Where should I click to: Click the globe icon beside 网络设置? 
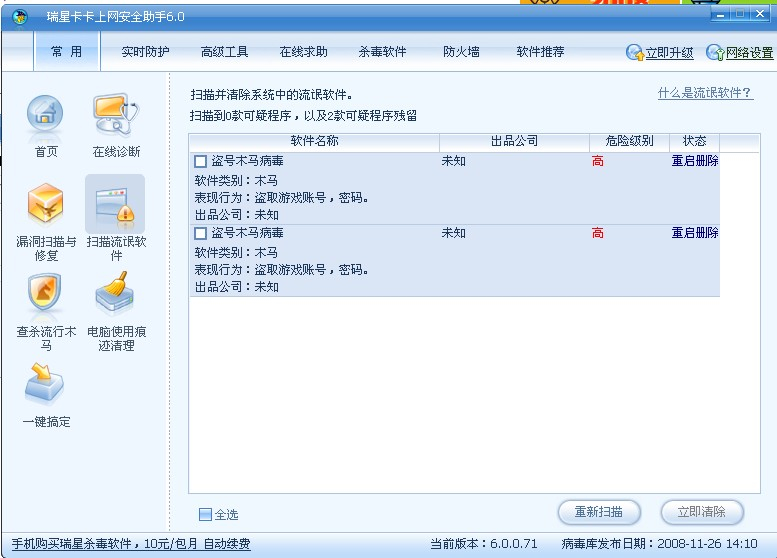pyautogui.click(x=715, y=52)
